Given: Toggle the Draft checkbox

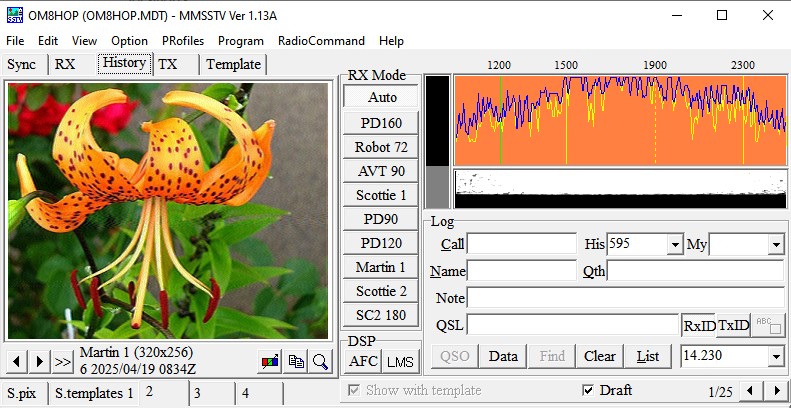Looking at the screenshot, I should [x=588, y=390].
